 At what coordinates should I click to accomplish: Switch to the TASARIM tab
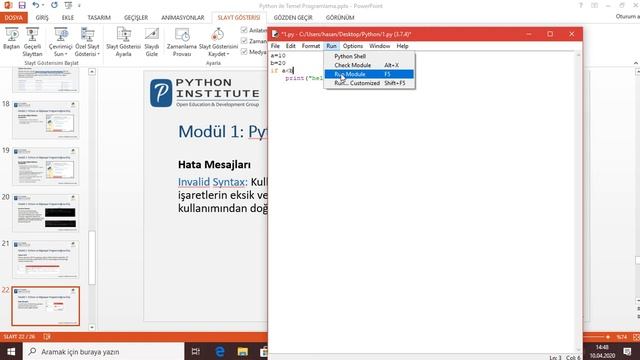99,18
